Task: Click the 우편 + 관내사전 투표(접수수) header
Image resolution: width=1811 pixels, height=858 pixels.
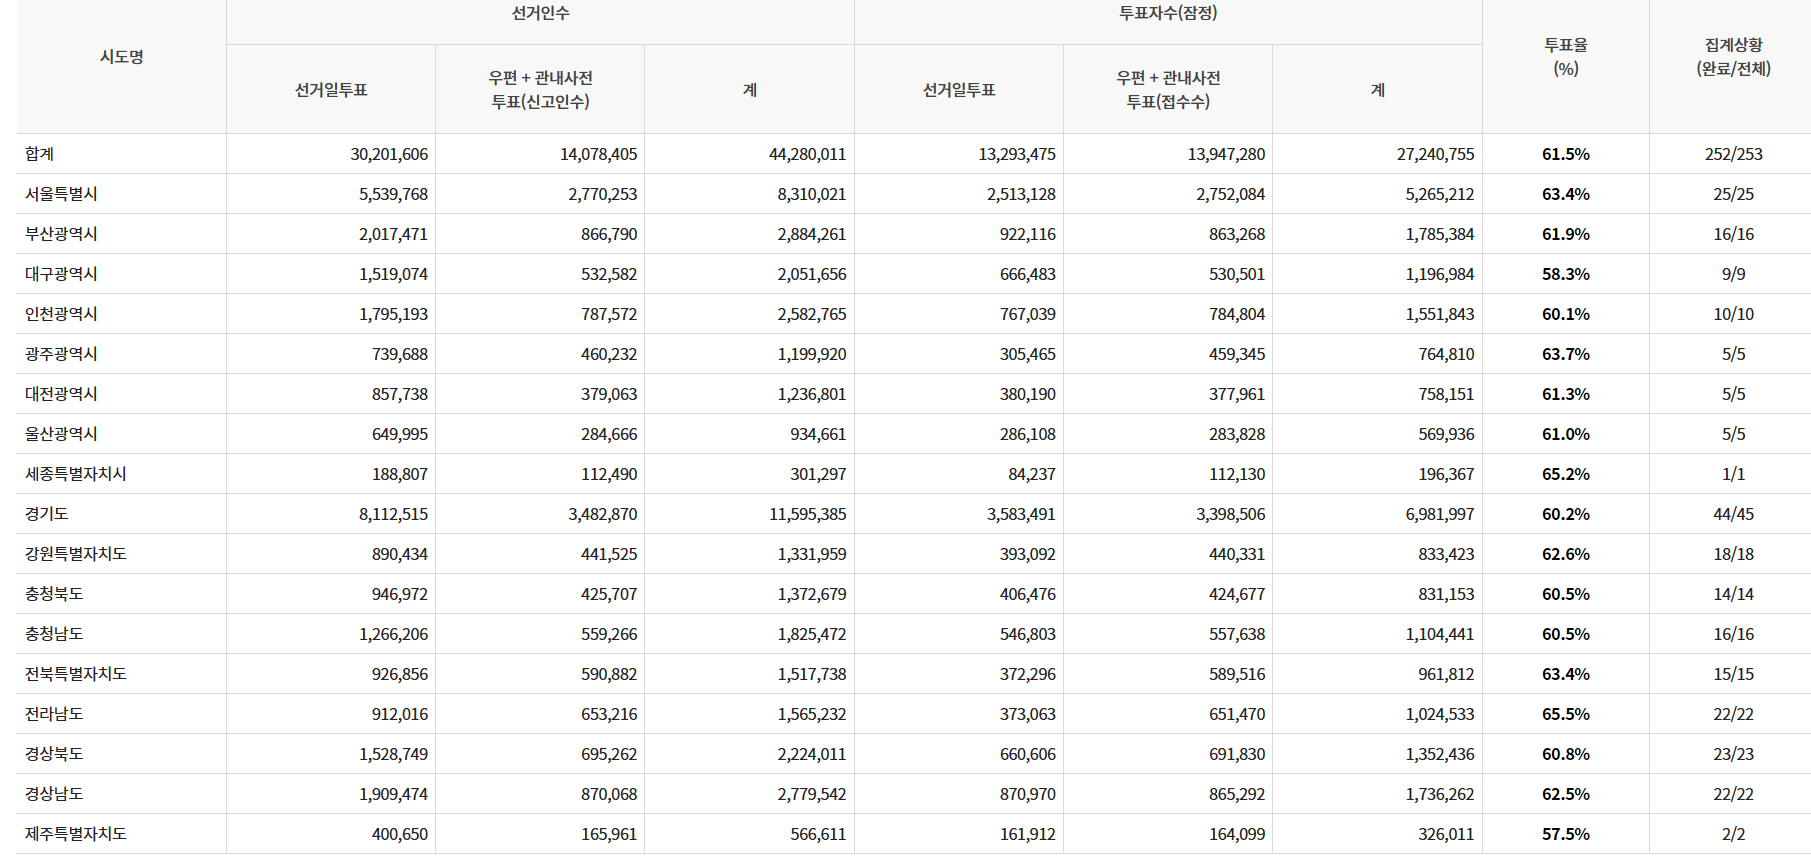Action: point(1167,90)
